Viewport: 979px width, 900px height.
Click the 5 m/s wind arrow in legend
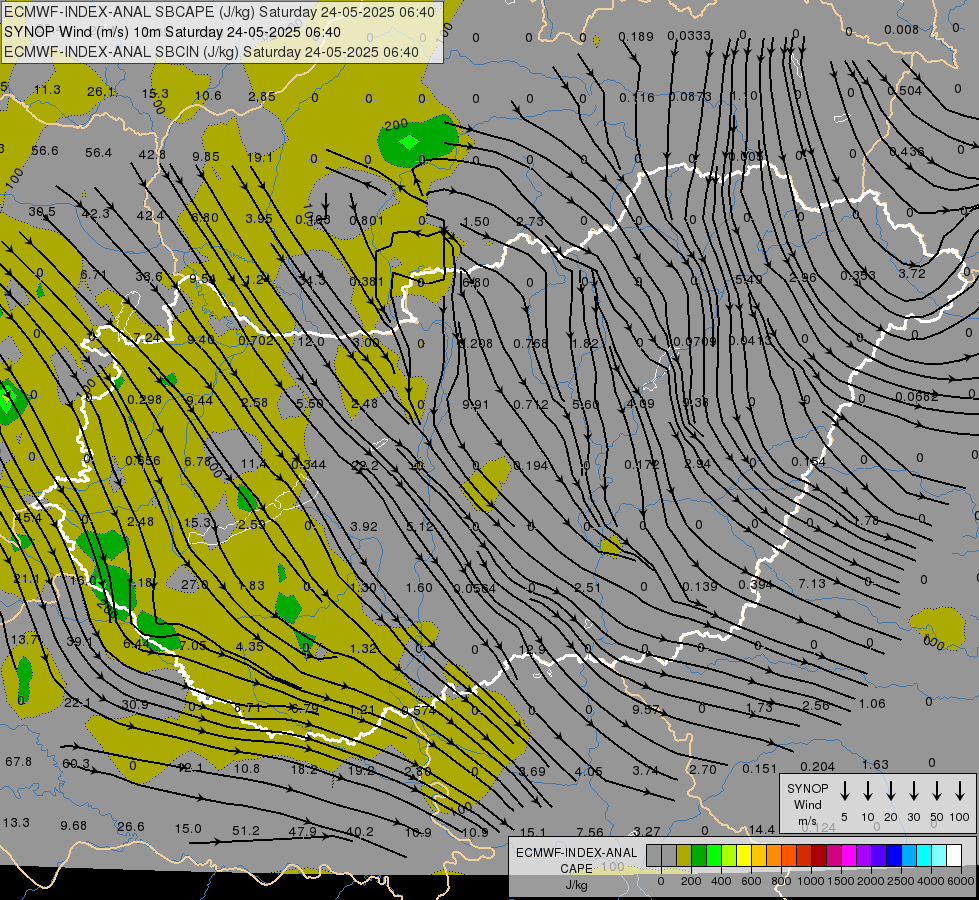[x=844, y=791]
